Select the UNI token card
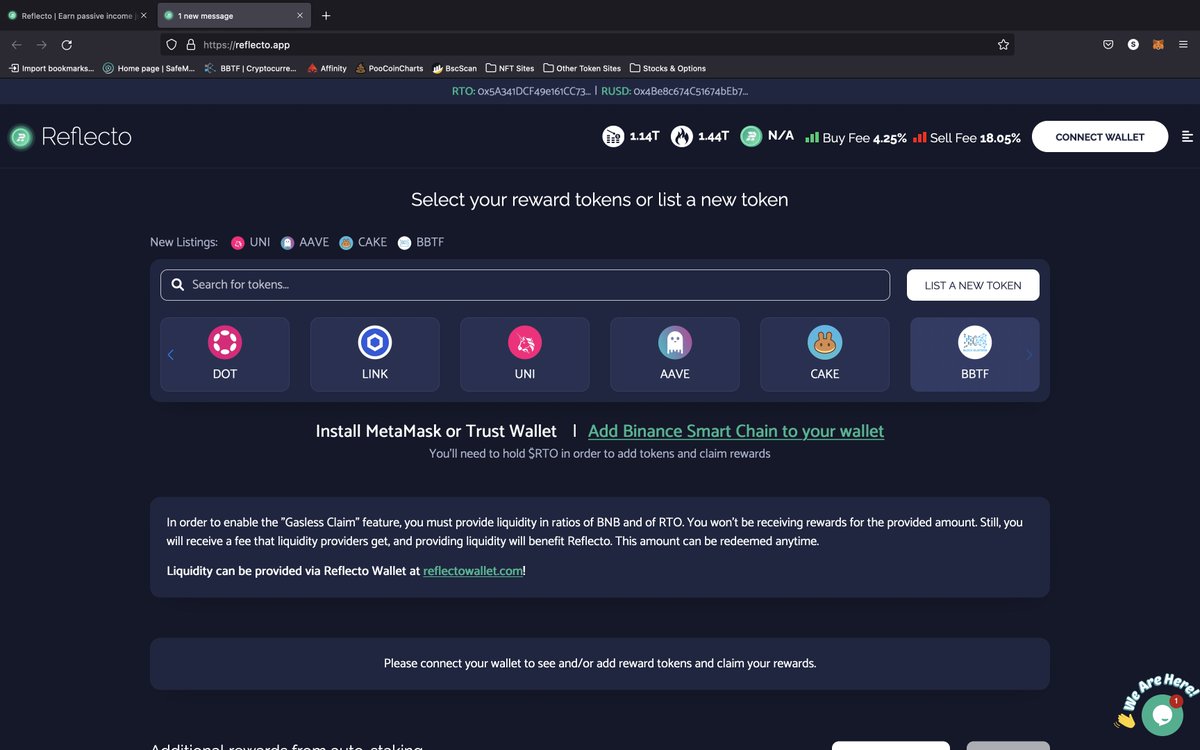1200x750 pixels. [x=525, y=354]
